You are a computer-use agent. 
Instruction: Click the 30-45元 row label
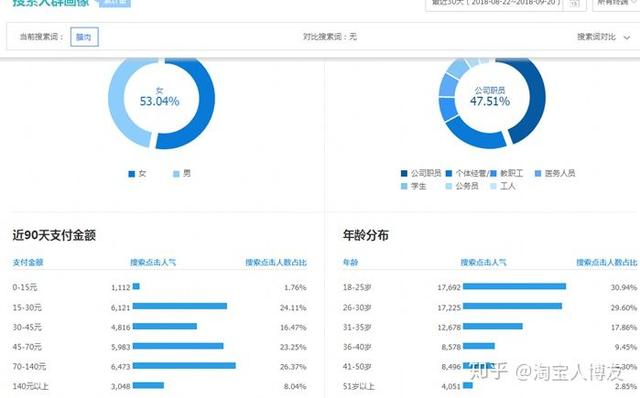pyautogui.click(x=27, y=327)
